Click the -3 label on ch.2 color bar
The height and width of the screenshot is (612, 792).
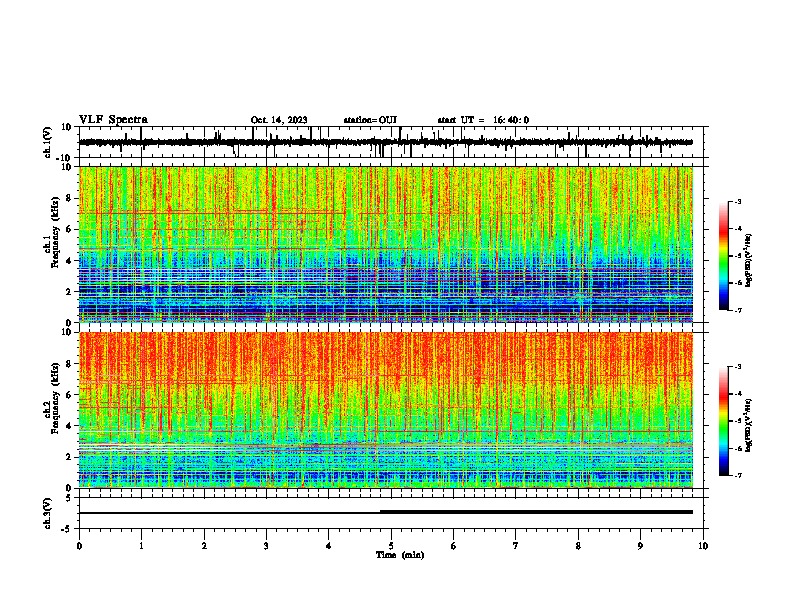tap(737, 367)
